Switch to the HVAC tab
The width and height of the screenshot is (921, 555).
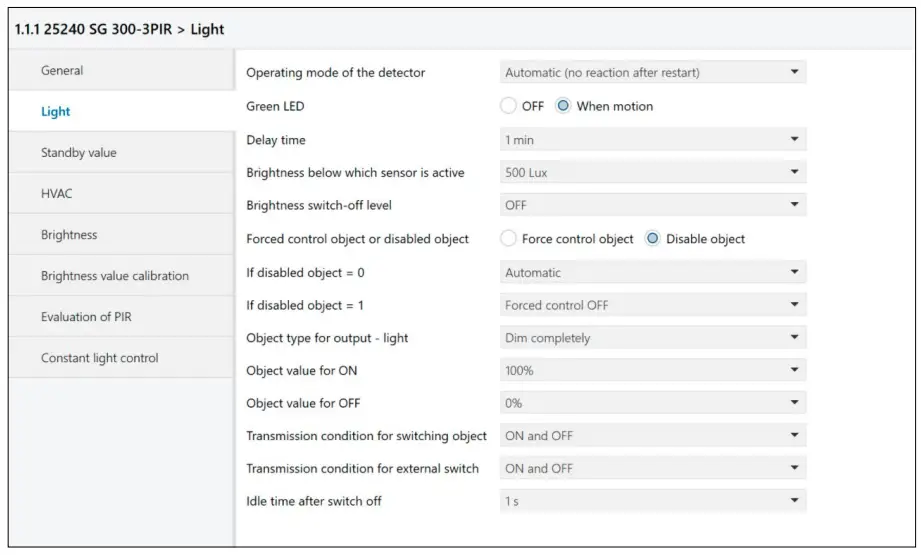[x=56, y=194]
